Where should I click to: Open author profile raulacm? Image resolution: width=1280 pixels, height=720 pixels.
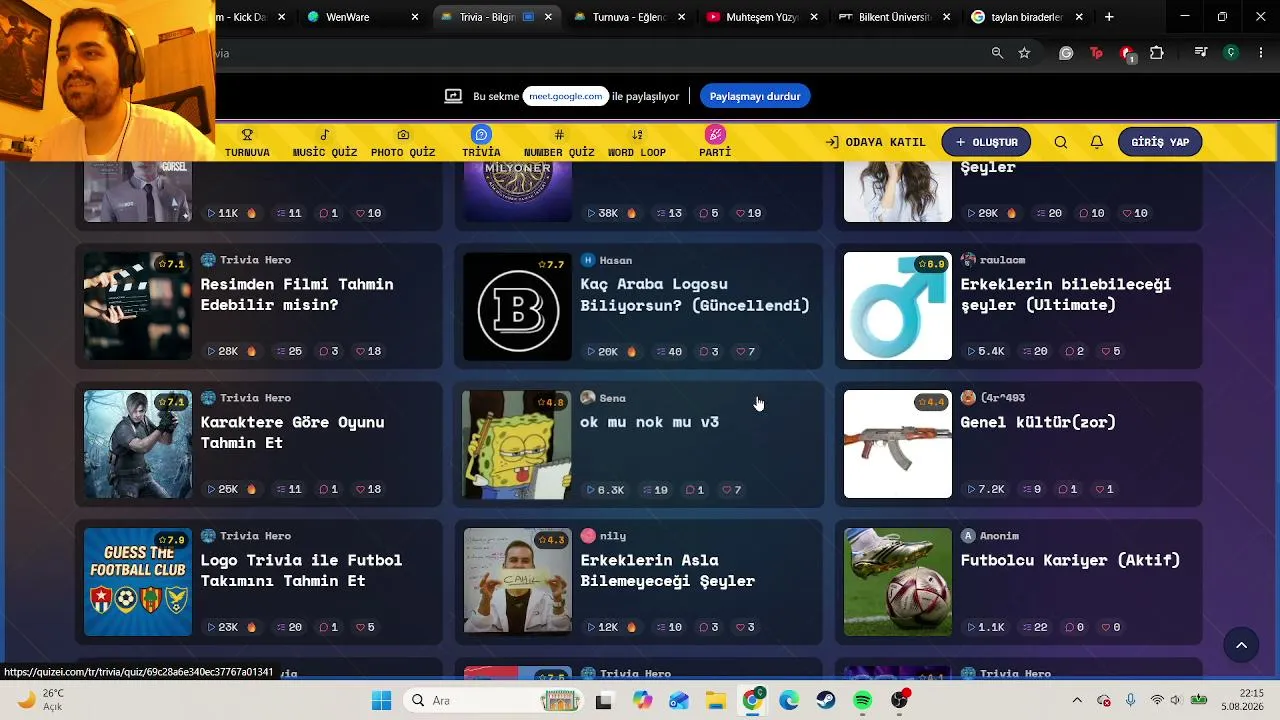click(993, 260)
